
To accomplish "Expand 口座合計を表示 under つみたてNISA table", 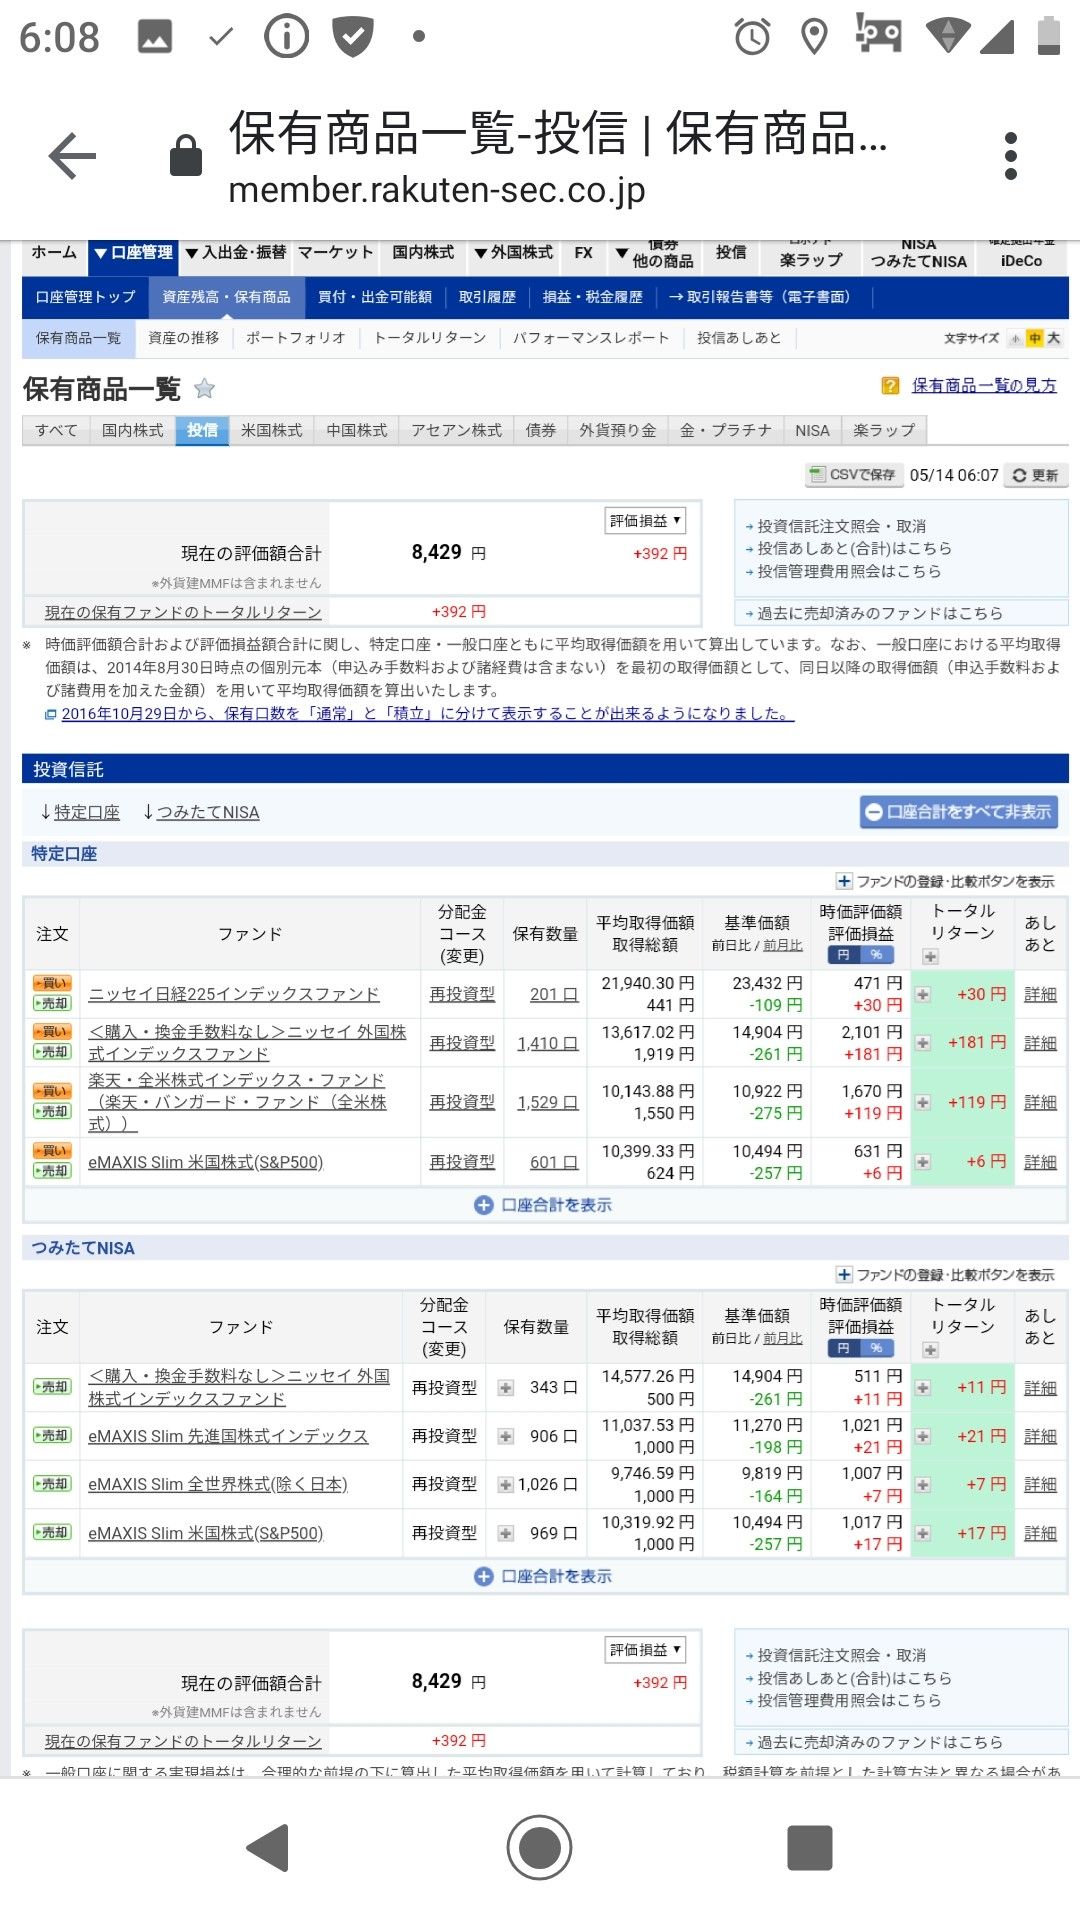I will point(543,1576).
